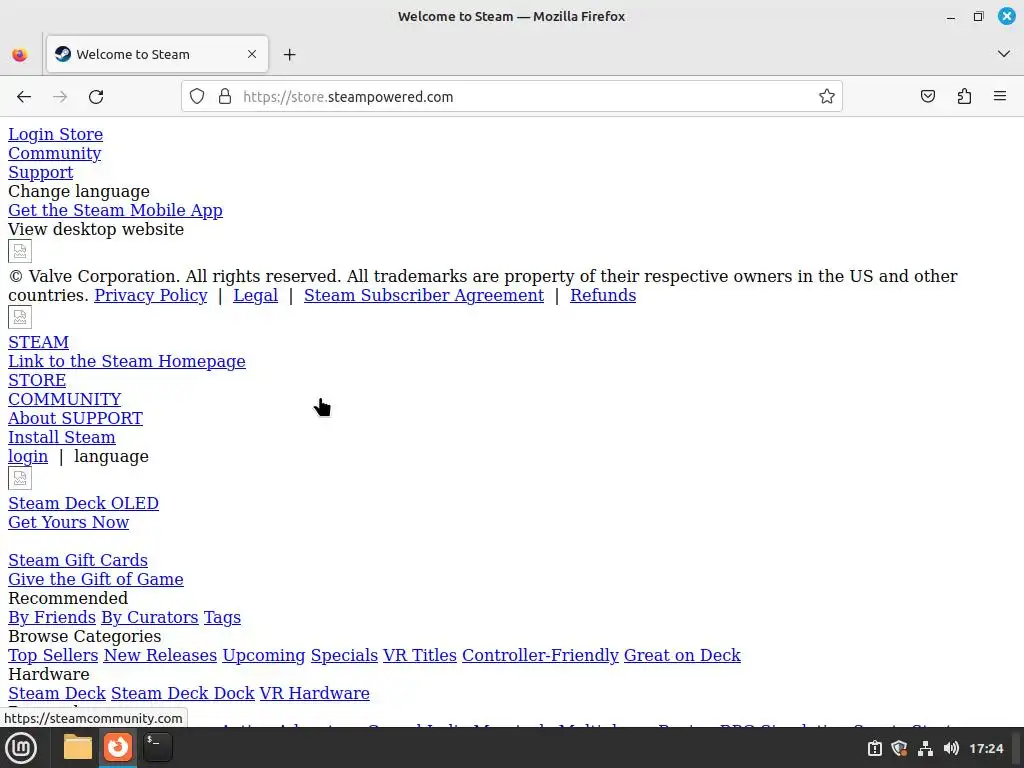The width and height of the screenshot is (1024, 768).
Task: Open the security shield tray icon
Action: click(x=899, y=748)
